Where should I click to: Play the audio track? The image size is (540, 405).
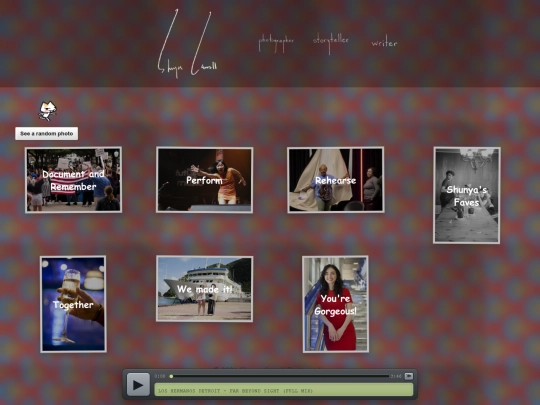pos(138,385)
